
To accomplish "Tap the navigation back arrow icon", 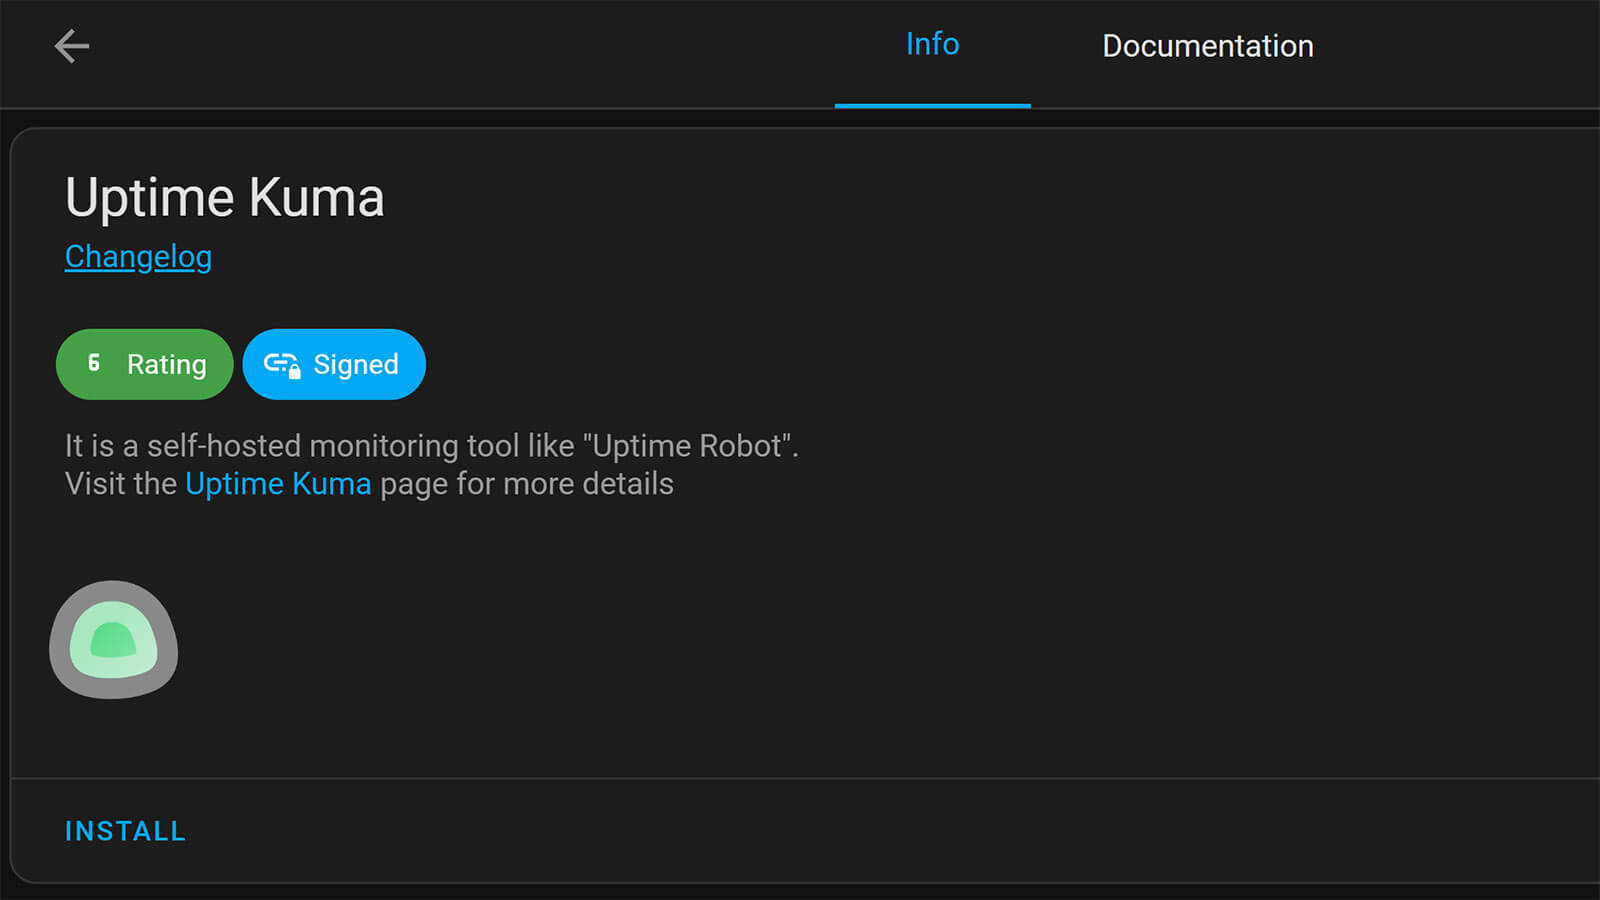I will (72, 46).
